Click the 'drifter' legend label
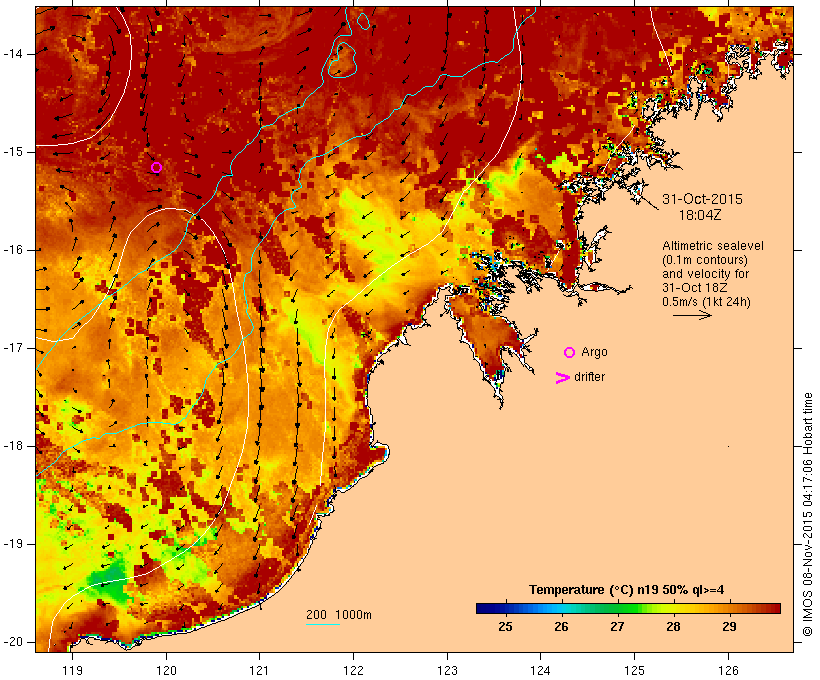The height and width of the screenshot is (680, 820). coord(589,377)
